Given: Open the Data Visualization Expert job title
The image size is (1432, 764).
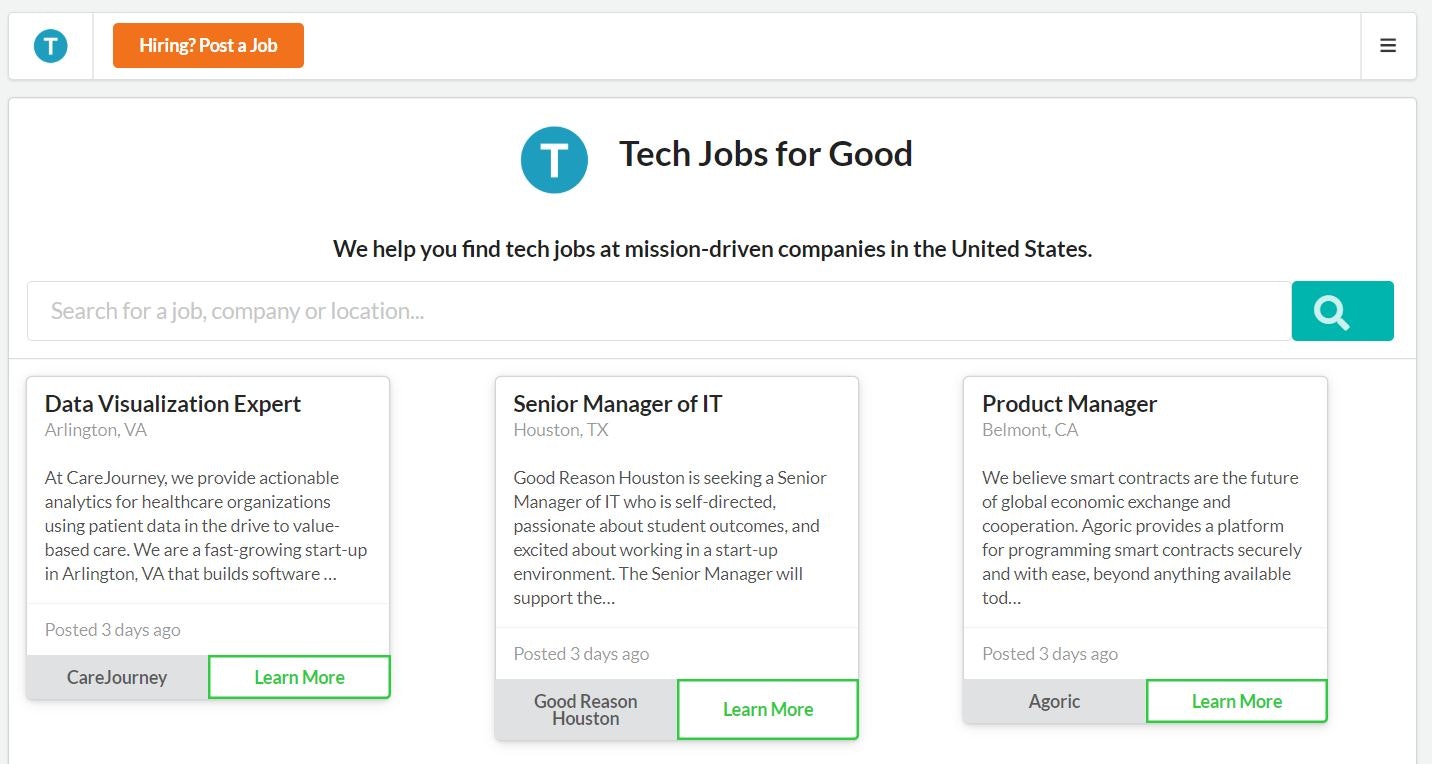Looking at the screenshot, I should pos(173,404).
